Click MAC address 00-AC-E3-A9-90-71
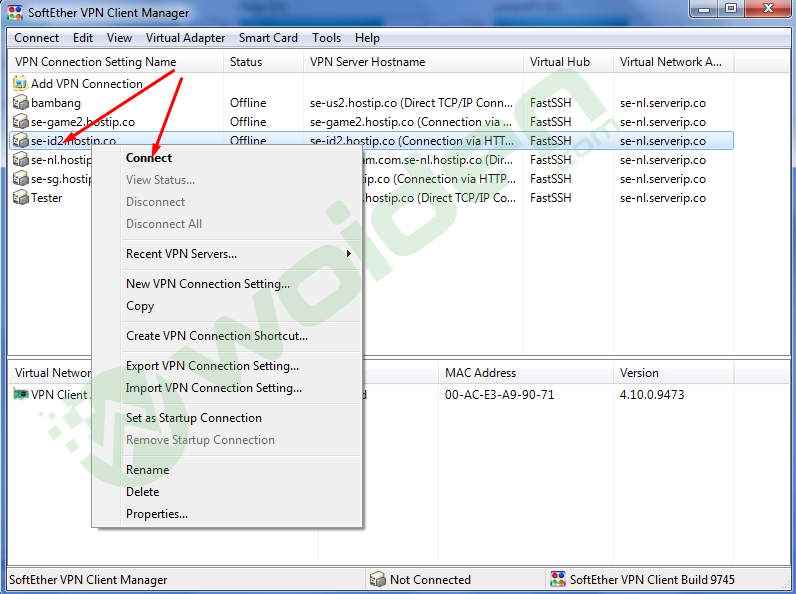Screen dimensions: 796x594 pyautogui.click(x=500, y=394)
